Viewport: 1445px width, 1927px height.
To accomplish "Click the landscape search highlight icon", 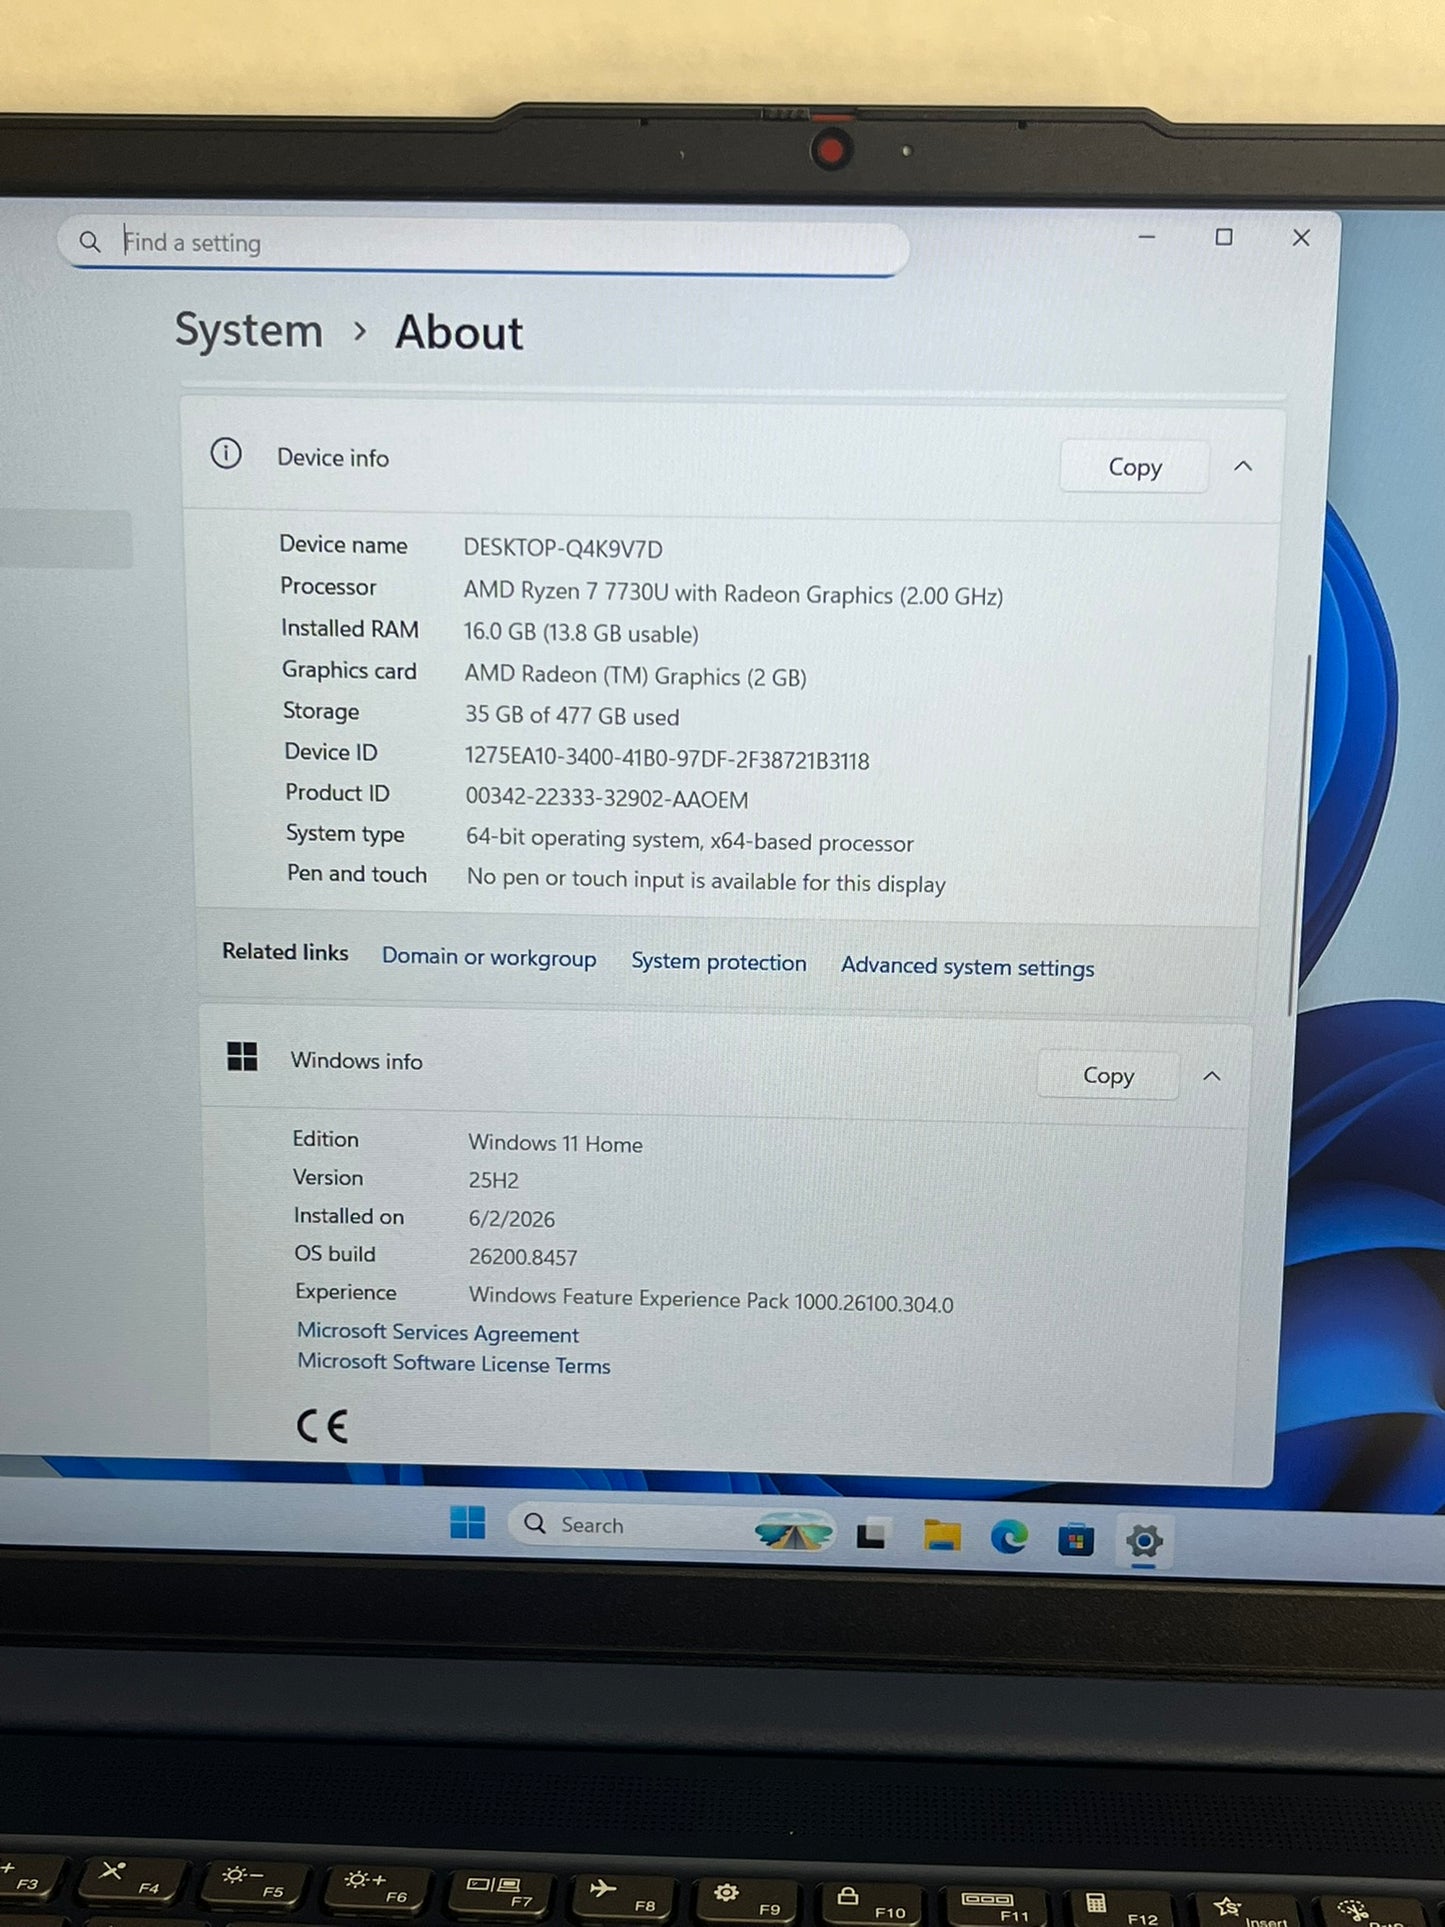I will (x=794, y=1531).
